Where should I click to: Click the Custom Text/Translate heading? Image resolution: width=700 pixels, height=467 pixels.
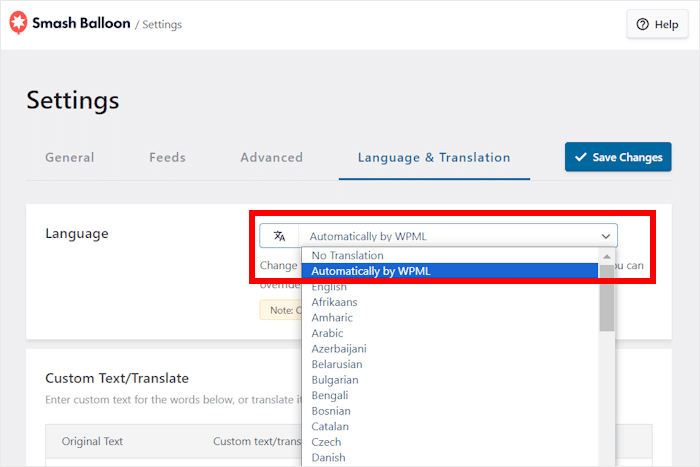point(117,378)
